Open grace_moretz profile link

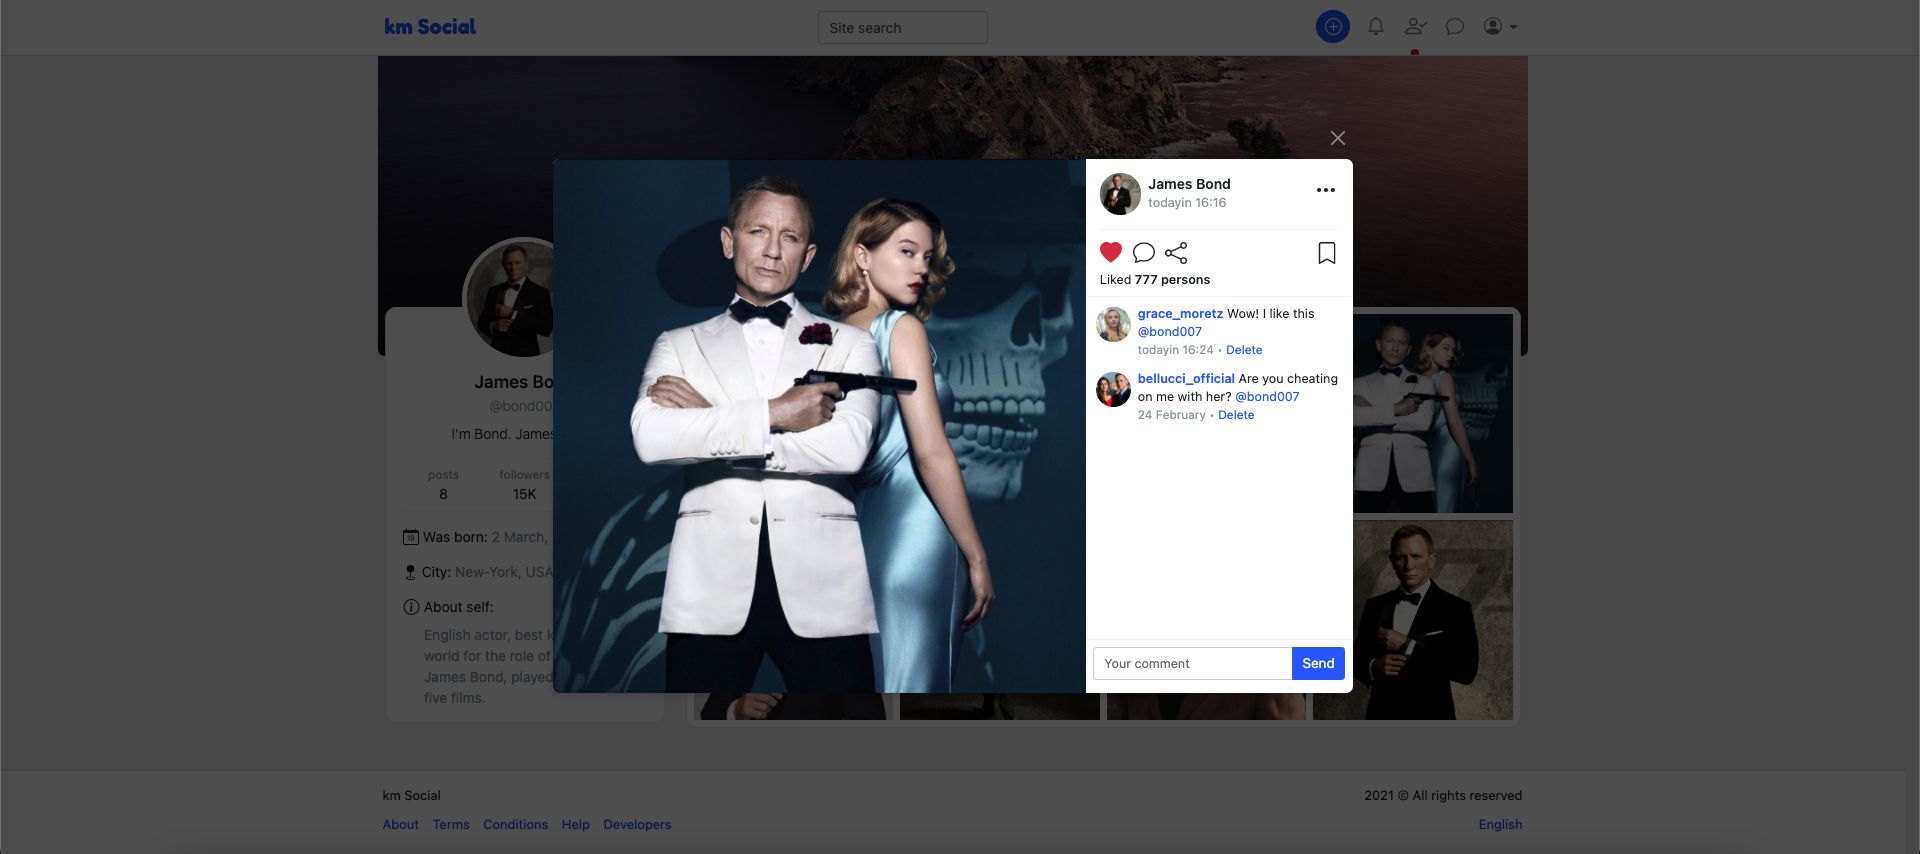pos(1180,314)
